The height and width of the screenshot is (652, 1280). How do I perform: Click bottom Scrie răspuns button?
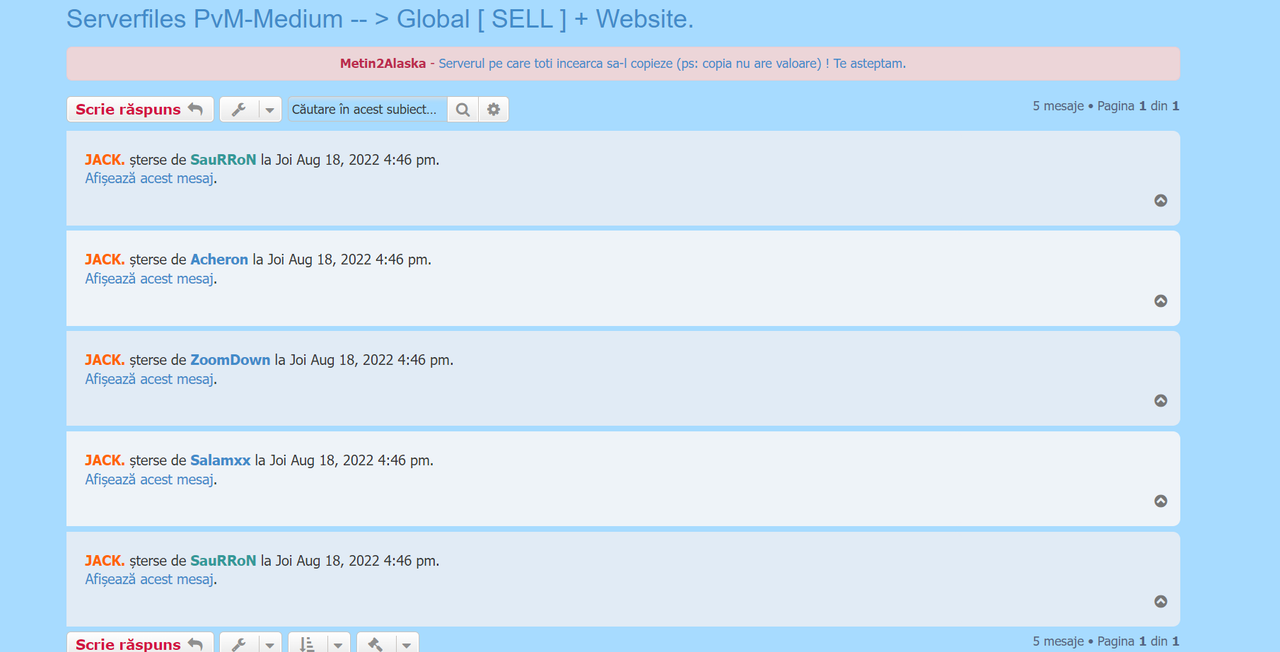coord(140,643)
